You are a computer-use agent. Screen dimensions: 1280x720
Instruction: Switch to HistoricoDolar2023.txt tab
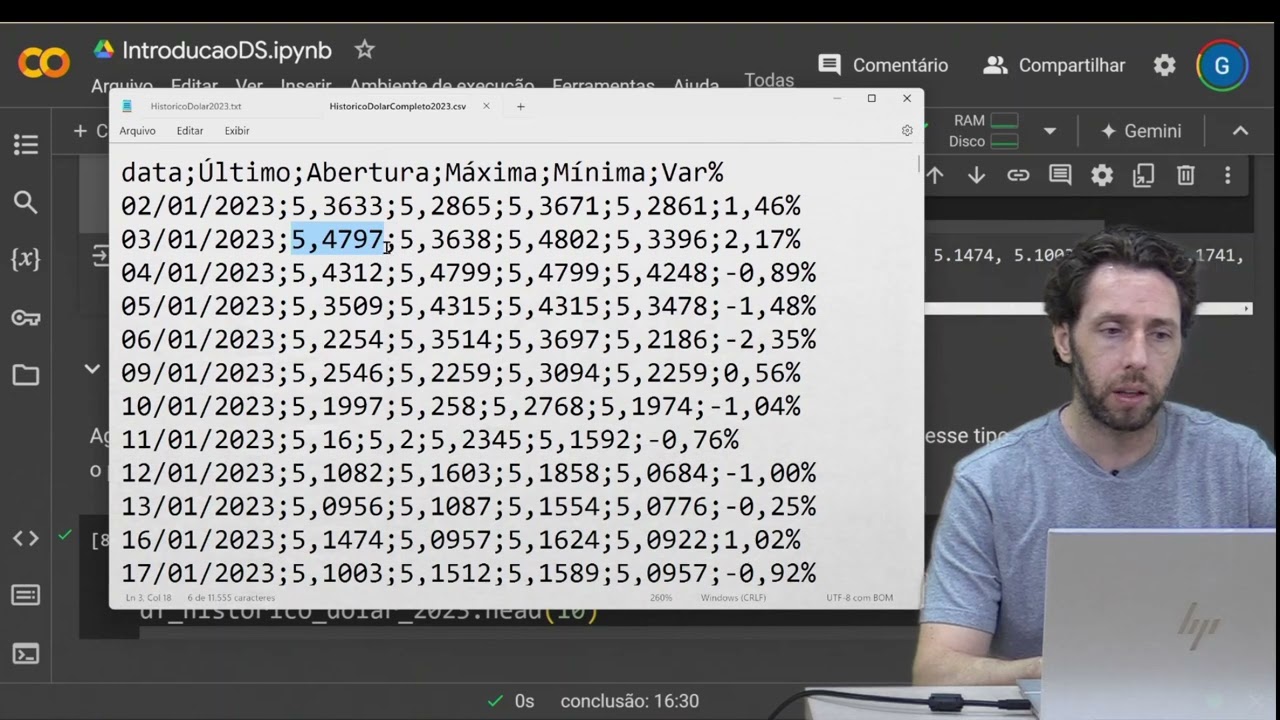196,106
